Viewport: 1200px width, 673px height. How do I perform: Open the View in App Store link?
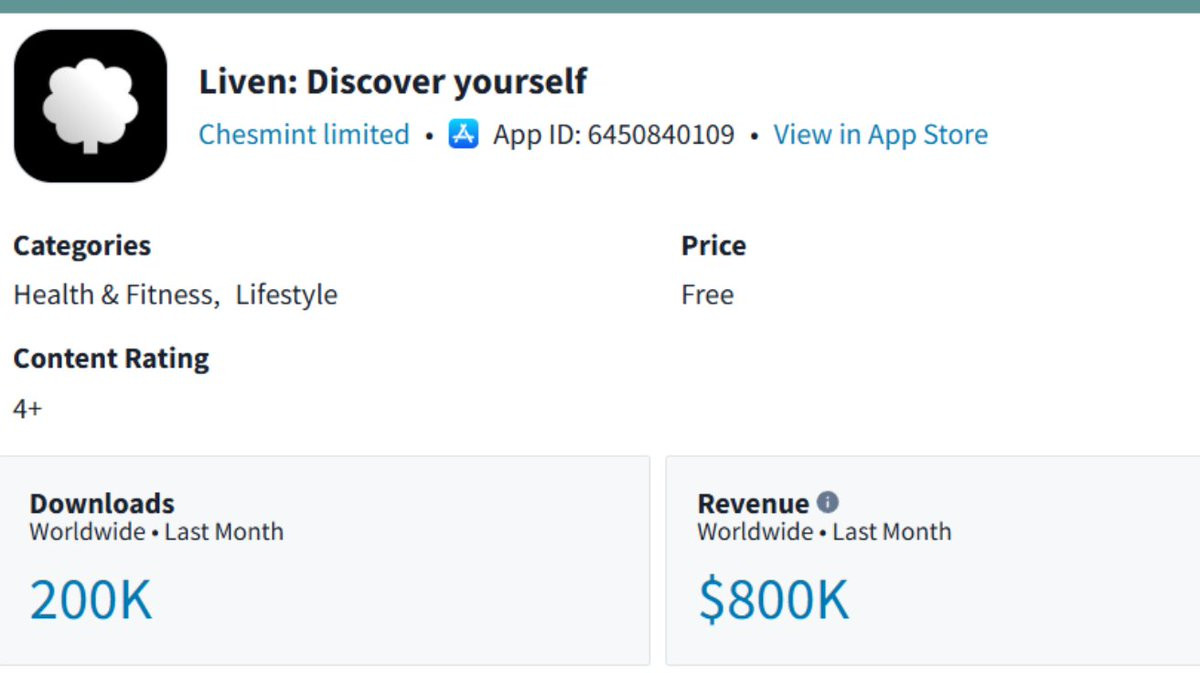click(880, 134)
